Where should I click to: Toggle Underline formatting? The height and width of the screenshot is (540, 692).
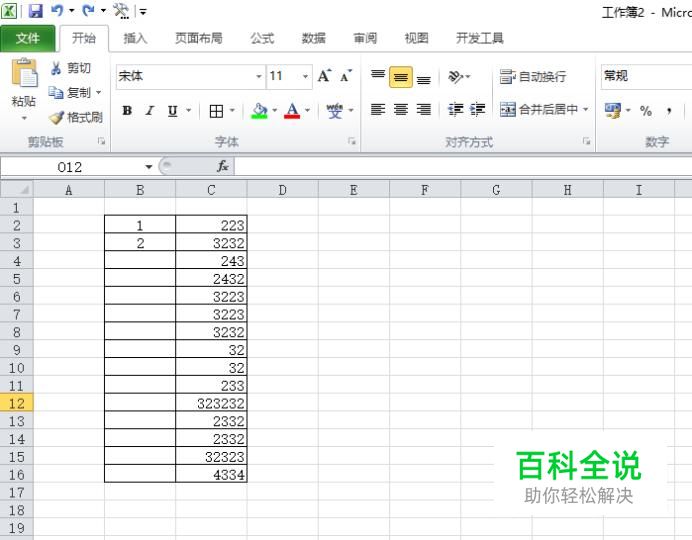(173, 111)
